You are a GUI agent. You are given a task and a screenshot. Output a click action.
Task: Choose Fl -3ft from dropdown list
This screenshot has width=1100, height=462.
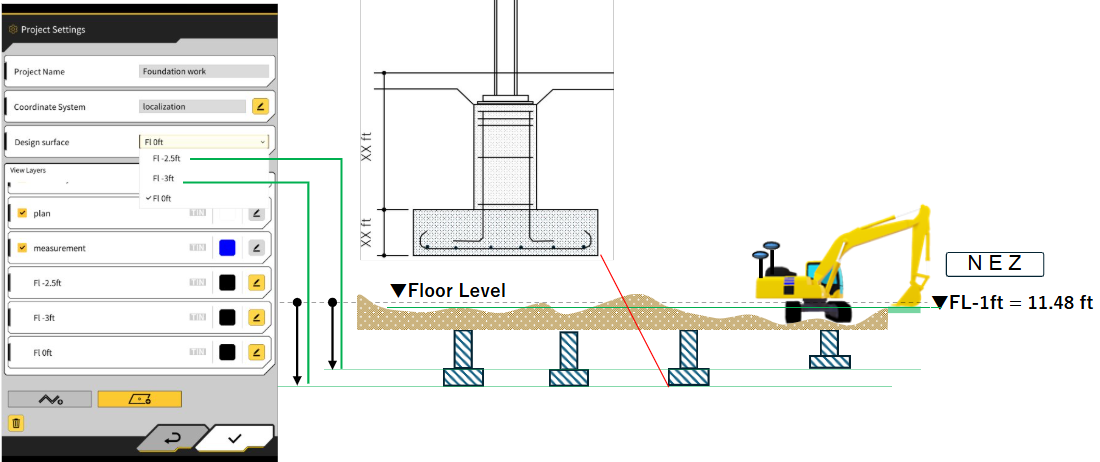[163, 179]
